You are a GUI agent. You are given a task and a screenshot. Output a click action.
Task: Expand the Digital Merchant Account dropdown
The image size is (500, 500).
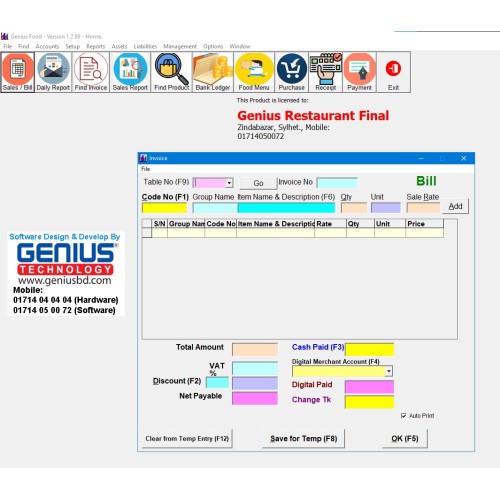[389, 371]
